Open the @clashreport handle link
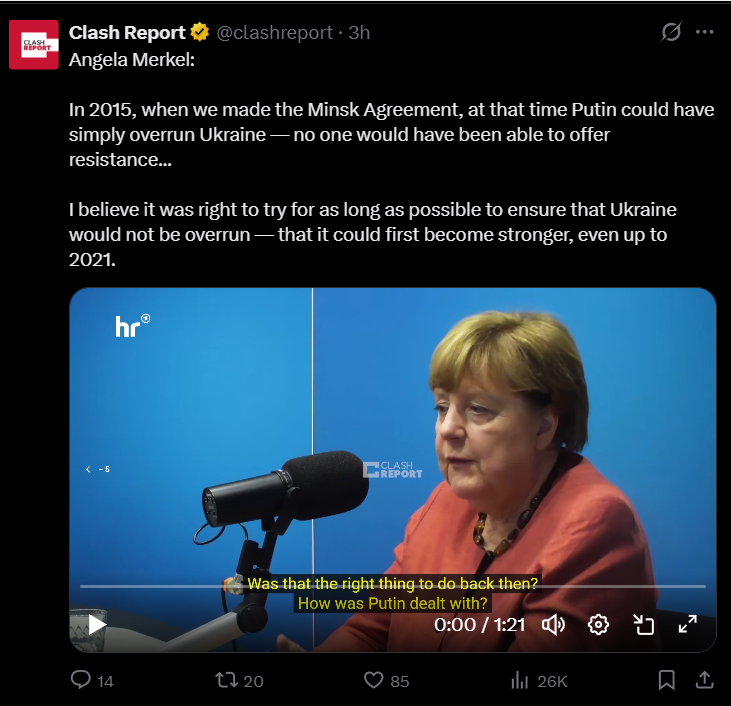This screenshot has height=706, width=731. point(275,33)
